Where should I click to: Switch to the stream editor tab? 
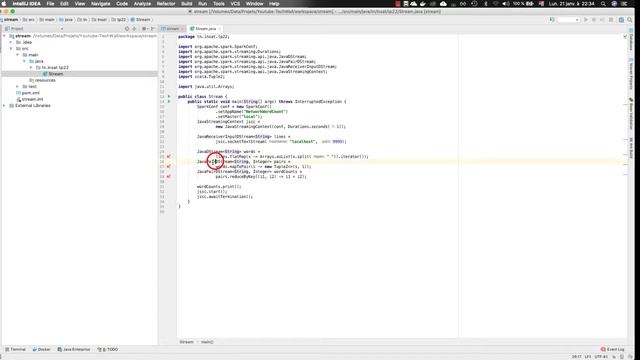[x=172, y=29]
